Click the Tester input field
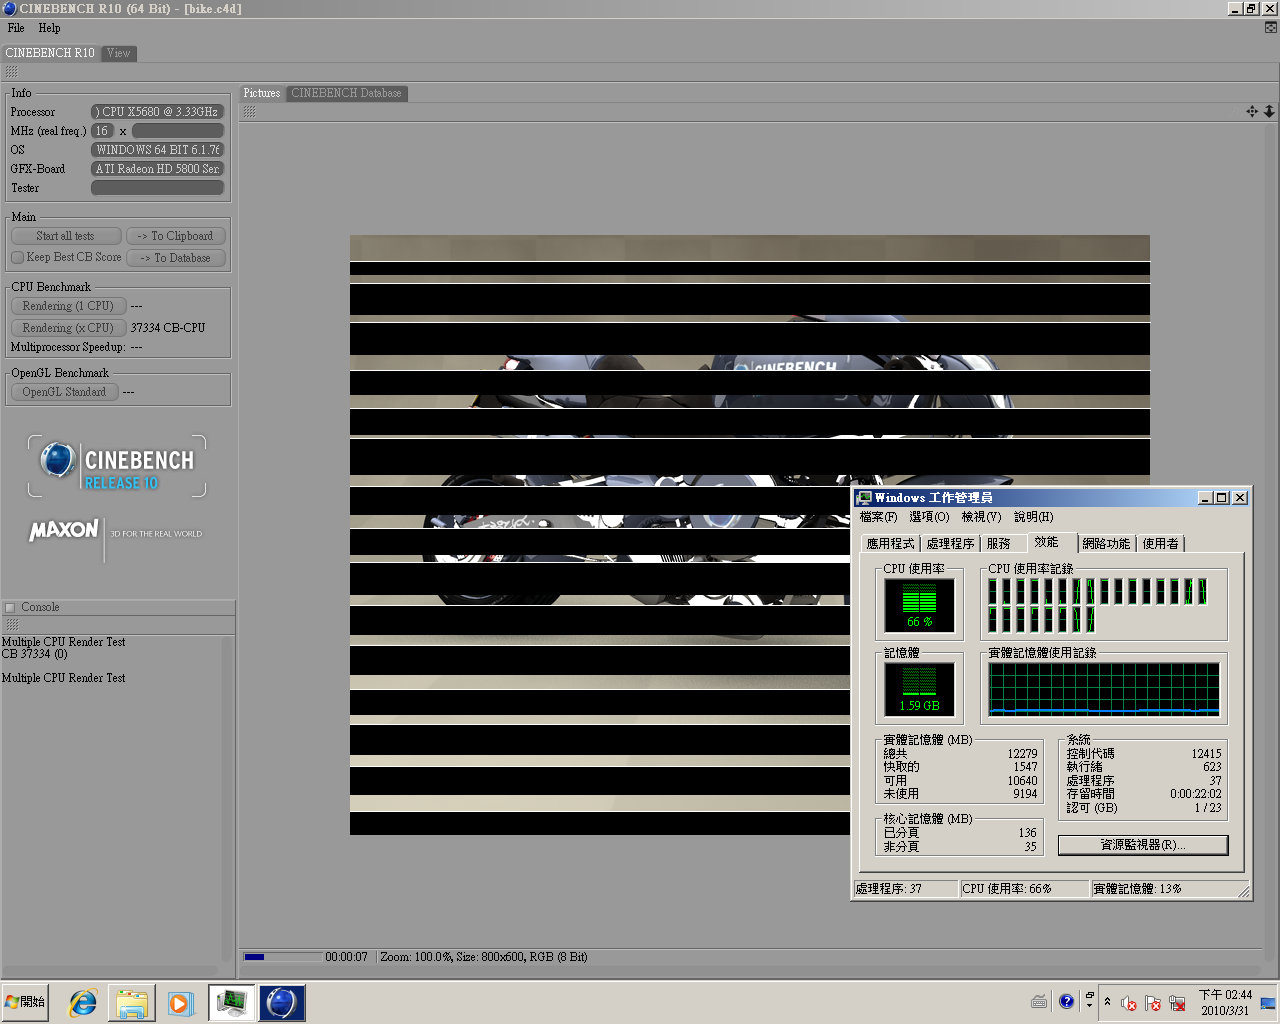Screen dimensions: 1280x1024 pos(157,188)
